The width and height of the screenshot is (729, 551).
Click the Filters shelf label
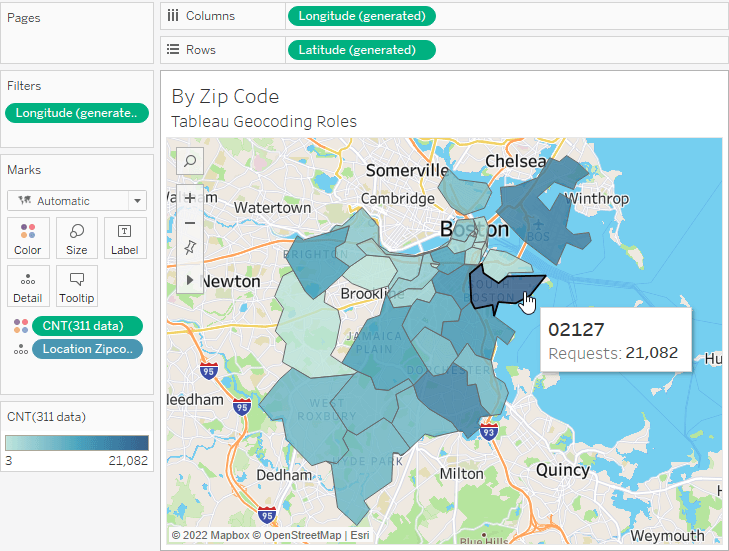click(24, 86)
